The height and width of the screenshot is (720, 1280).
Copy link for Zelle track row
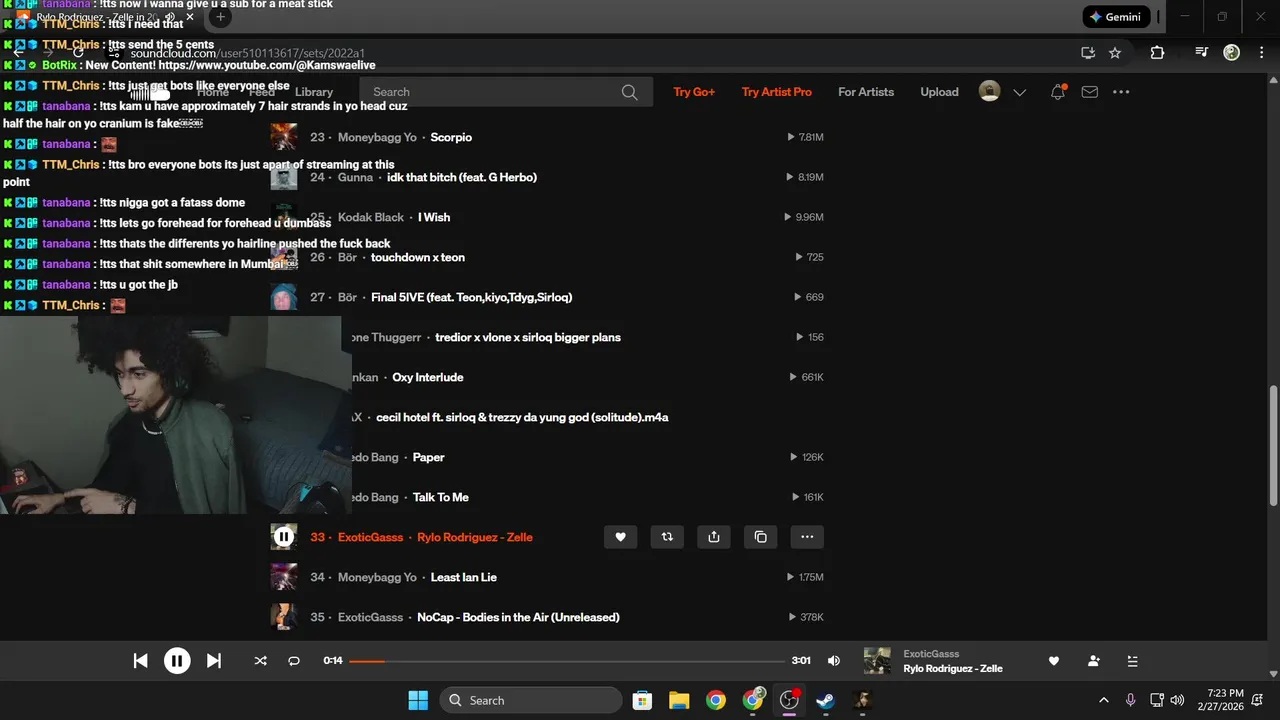761,537
